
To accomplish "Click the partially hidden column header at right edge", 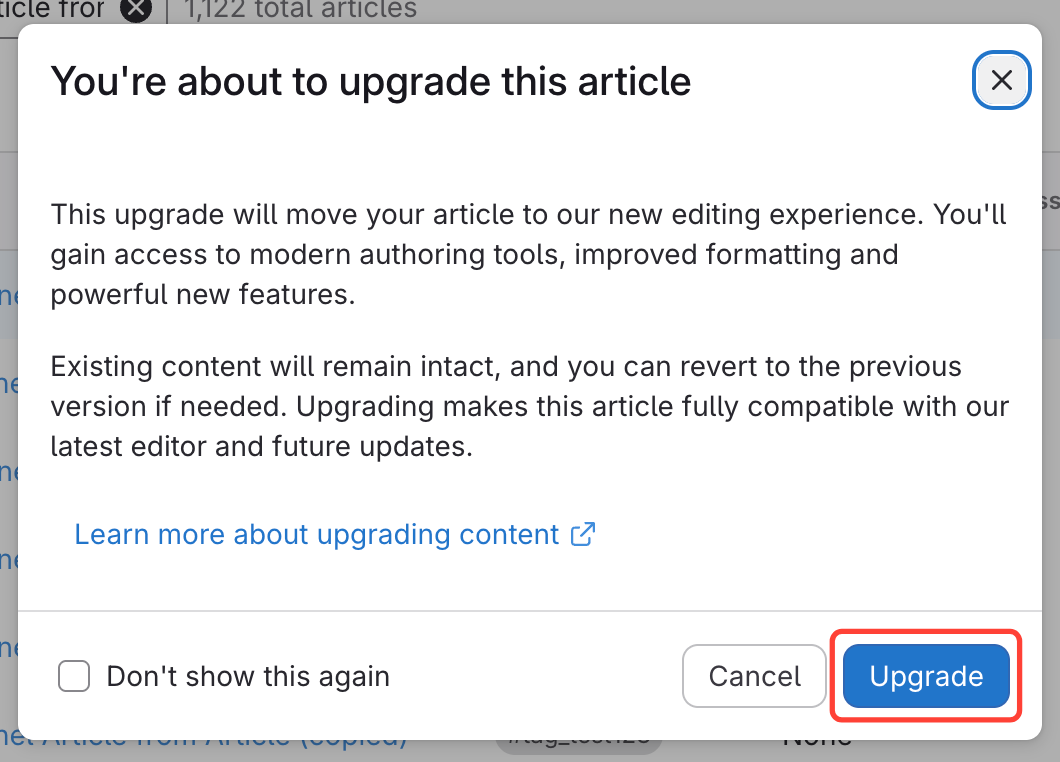I will tap(1049, 200).
